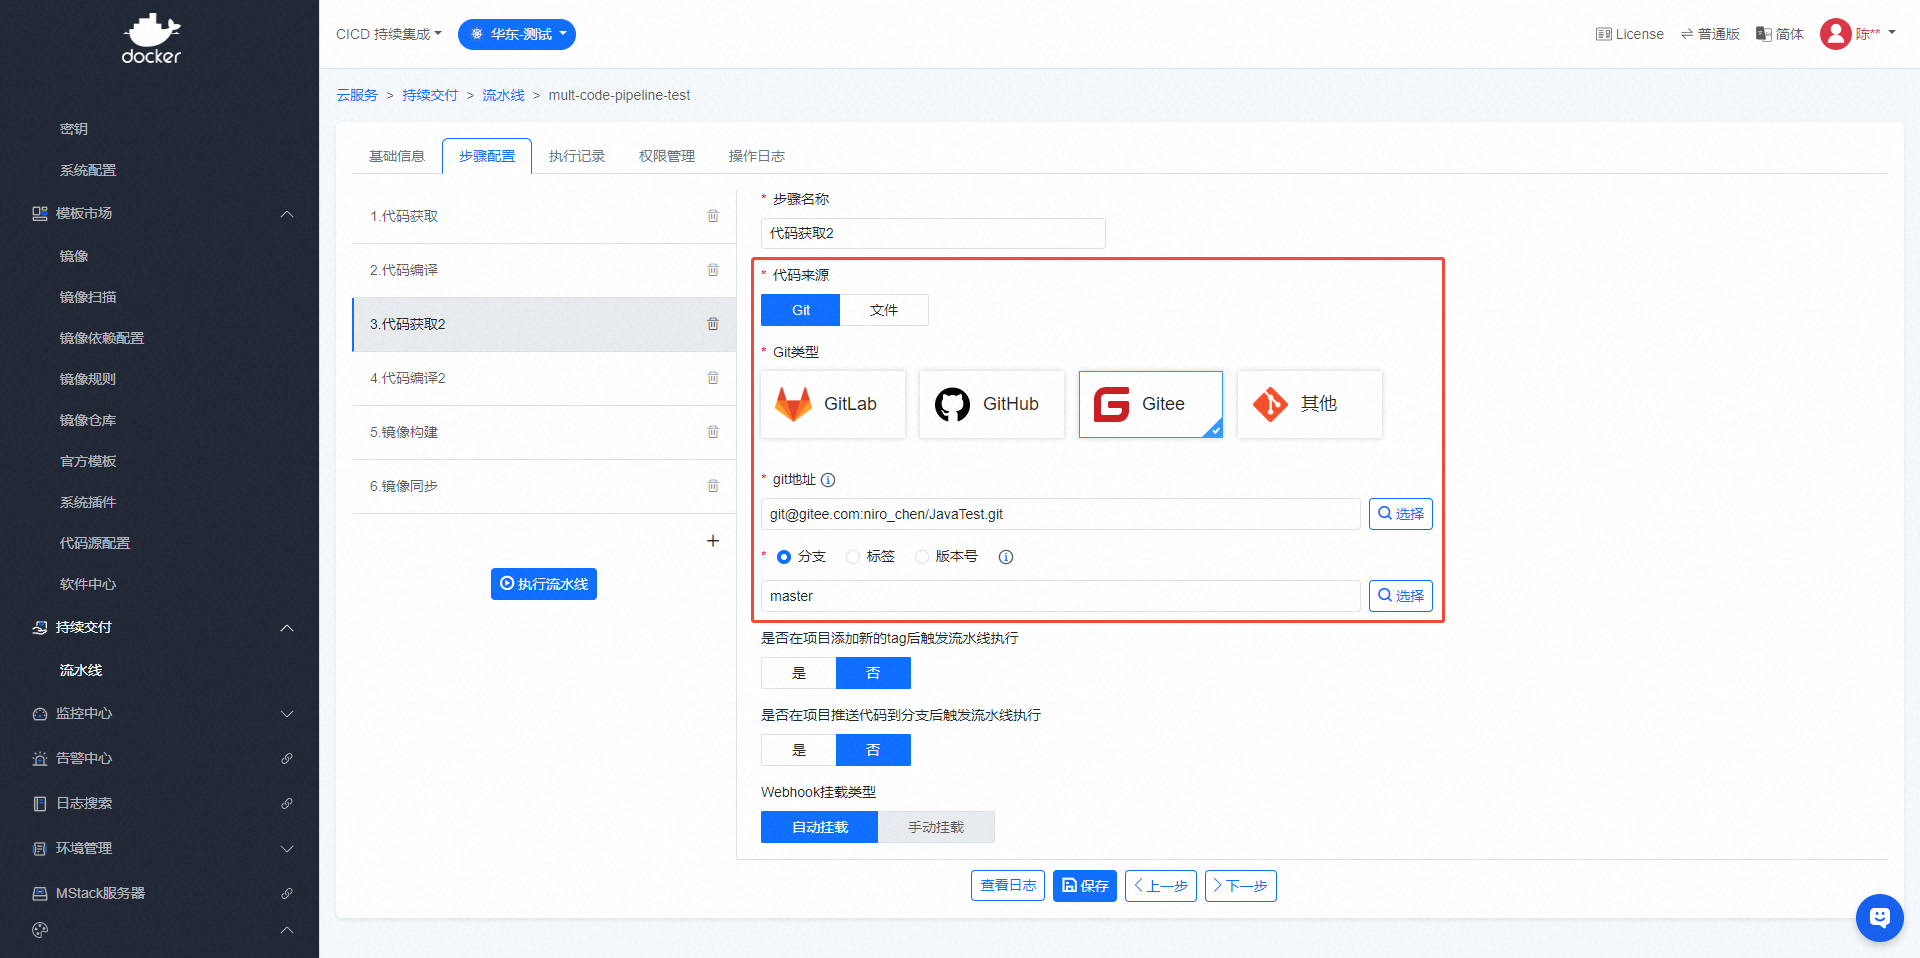
Task: Delete step 1.代码获取 with trash icon
Action: [713, 216]
